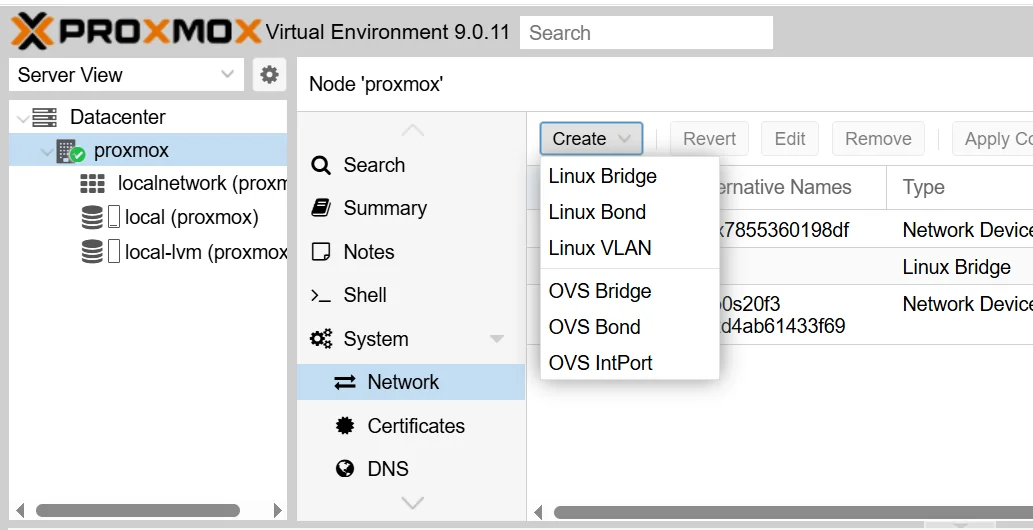The width and height of the screenshot is (1033, 530).
Task: Click the Remove button
Action: click(878, 139)
